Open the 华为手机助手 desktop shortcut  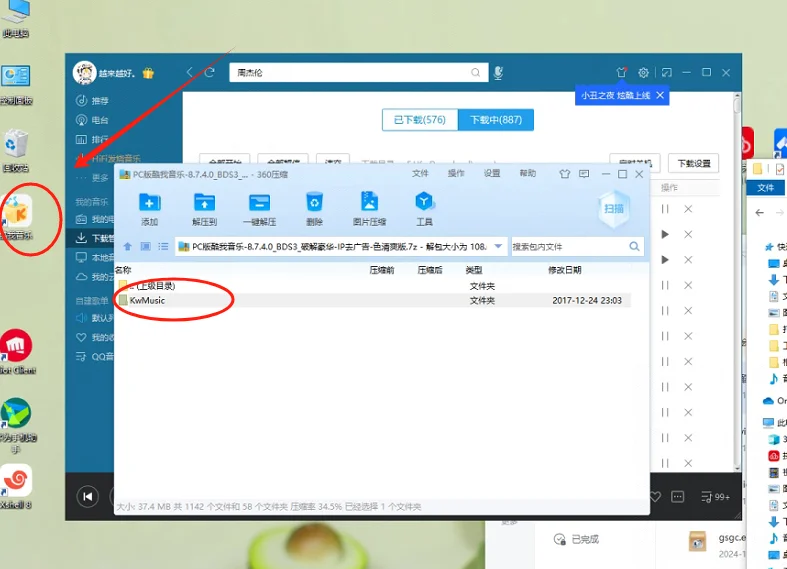[17, 425]
